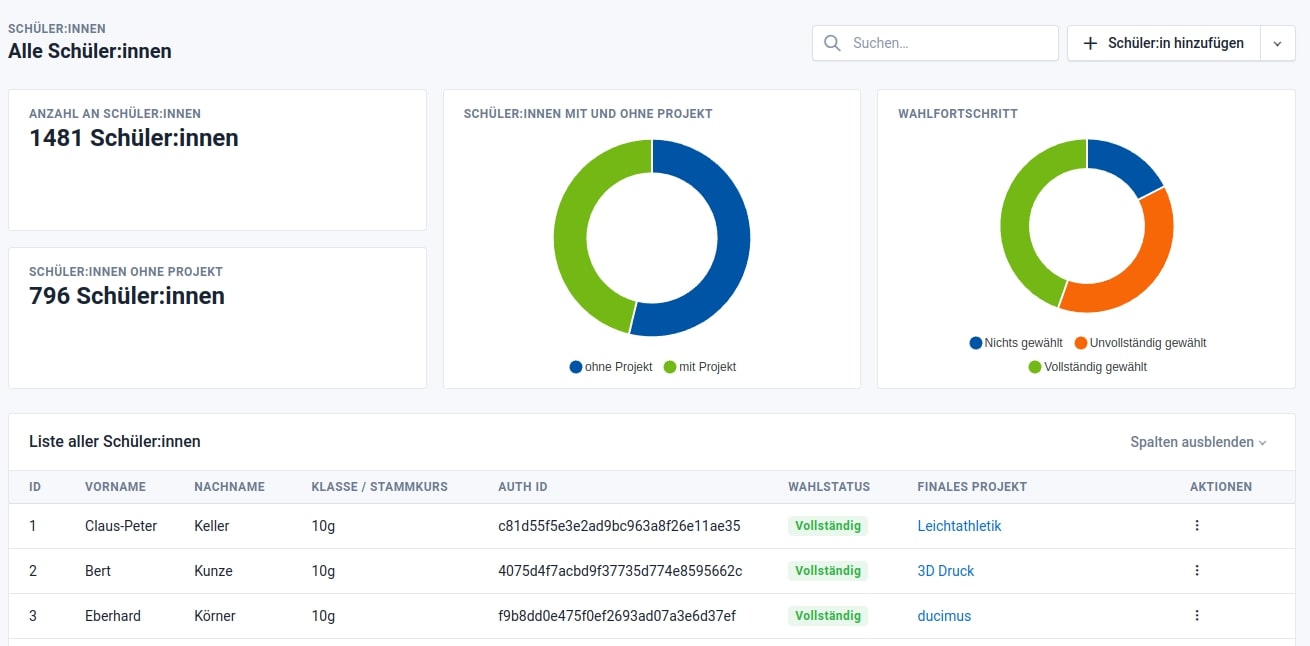
Task: Open the 3D Druck project link
Action: (x=945, y=571)
